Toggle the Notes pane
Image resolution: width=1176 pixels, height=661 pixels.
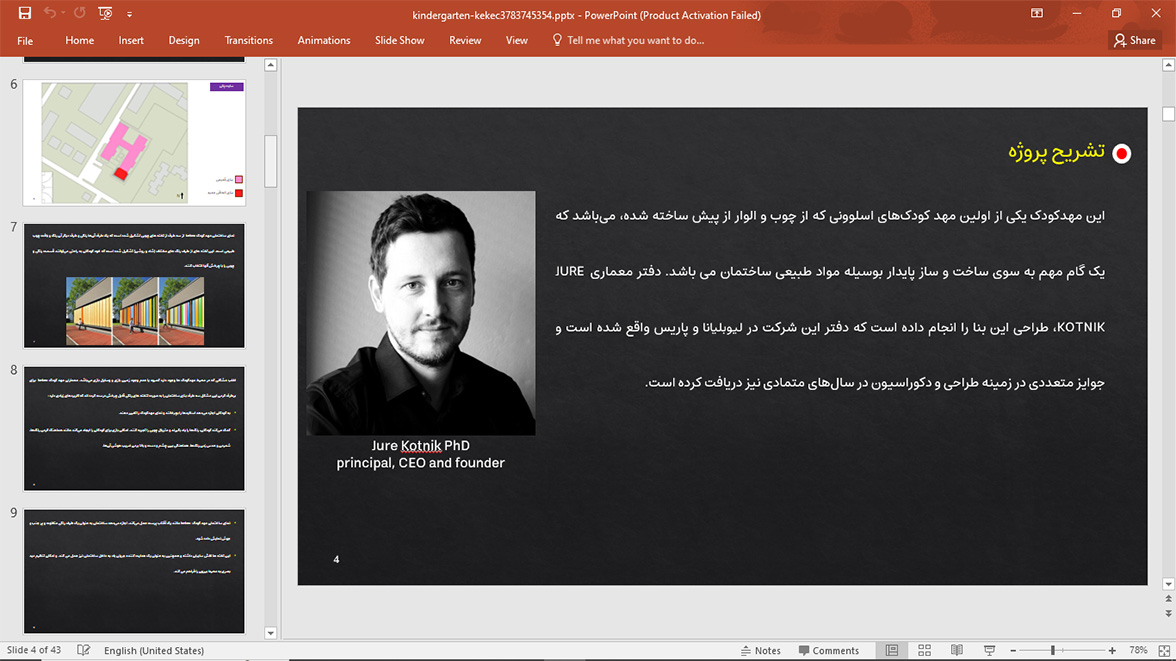760,650
